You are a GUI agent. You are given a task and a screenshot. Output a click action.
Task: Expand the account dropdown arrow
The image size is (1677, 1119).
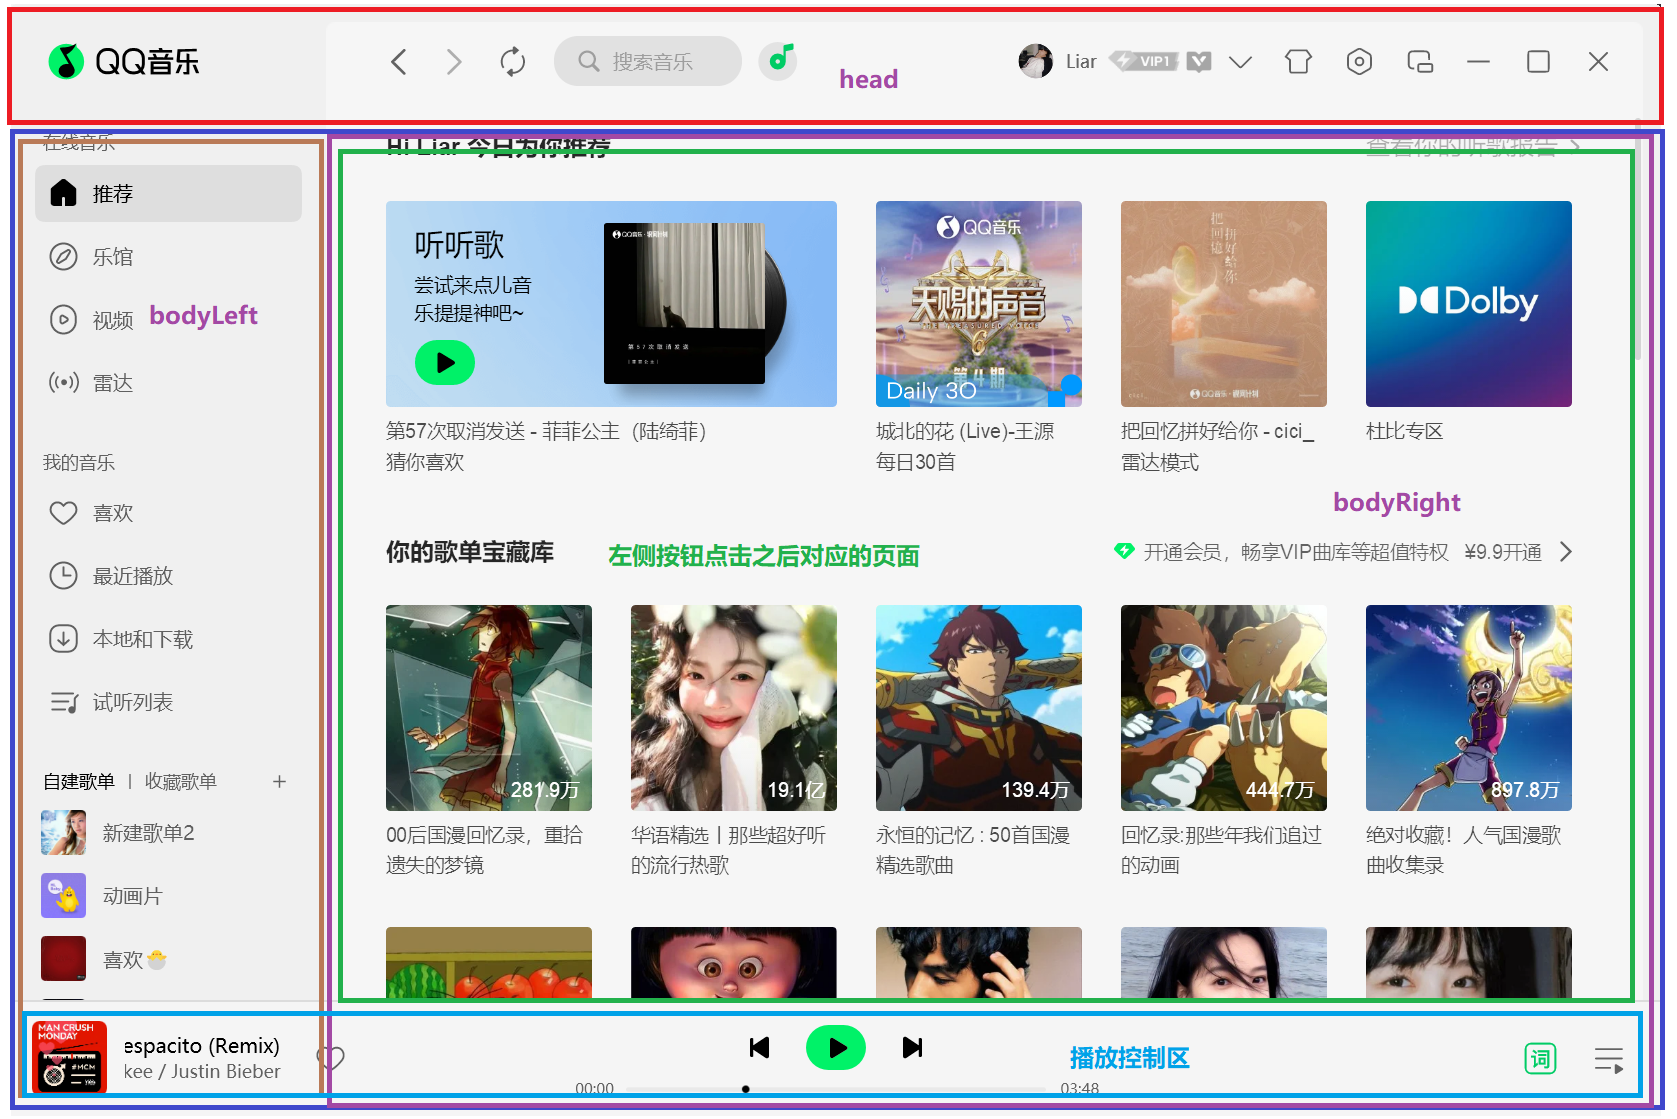click(x=1240, y=62)
